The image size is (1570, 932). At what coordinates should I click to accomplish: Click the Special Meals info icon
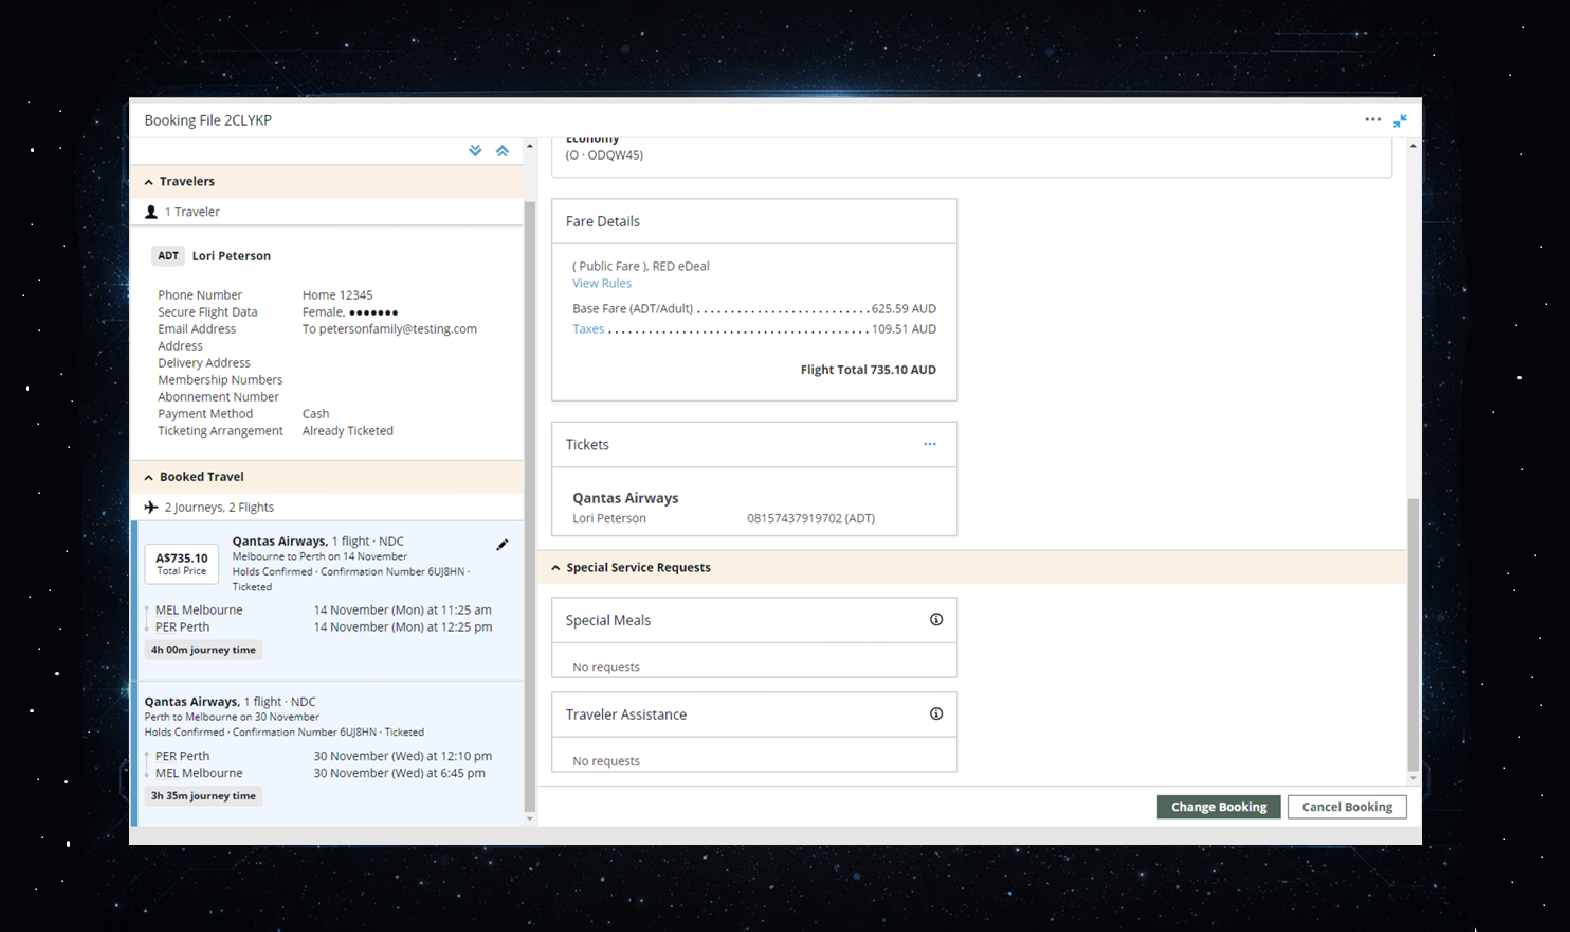coord(936,620)
